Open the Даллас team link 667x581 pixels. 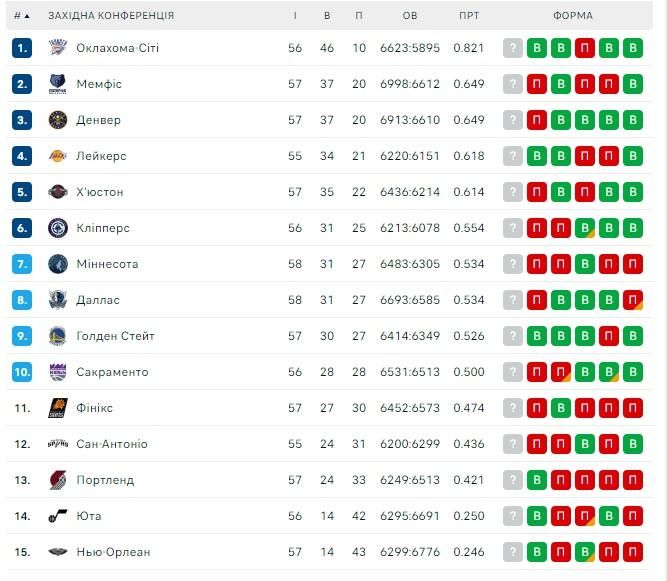coord(98,300)
